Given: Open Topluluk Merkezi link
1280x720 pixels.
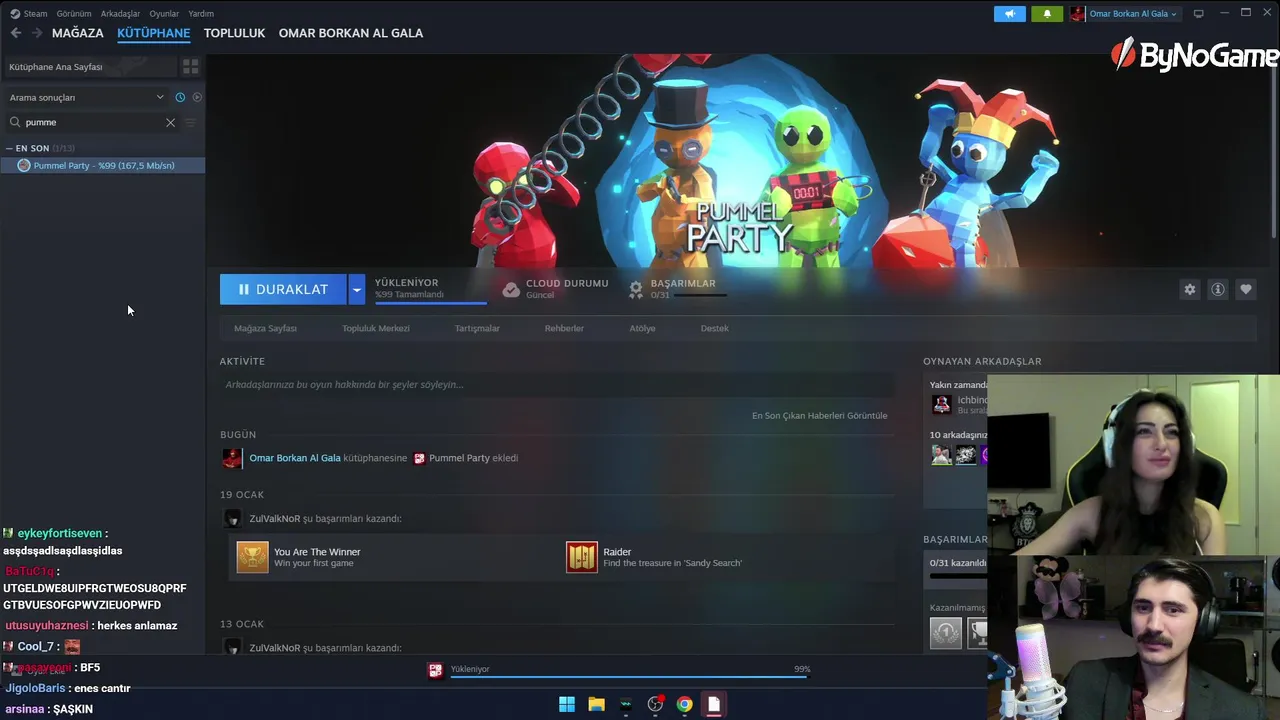Looking at the screenshot, I should coord(376,328).
